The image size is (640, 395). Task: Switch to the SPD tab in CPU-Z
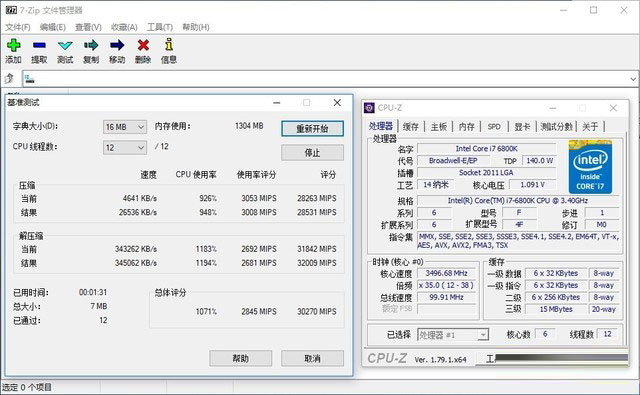pos(494,126)
